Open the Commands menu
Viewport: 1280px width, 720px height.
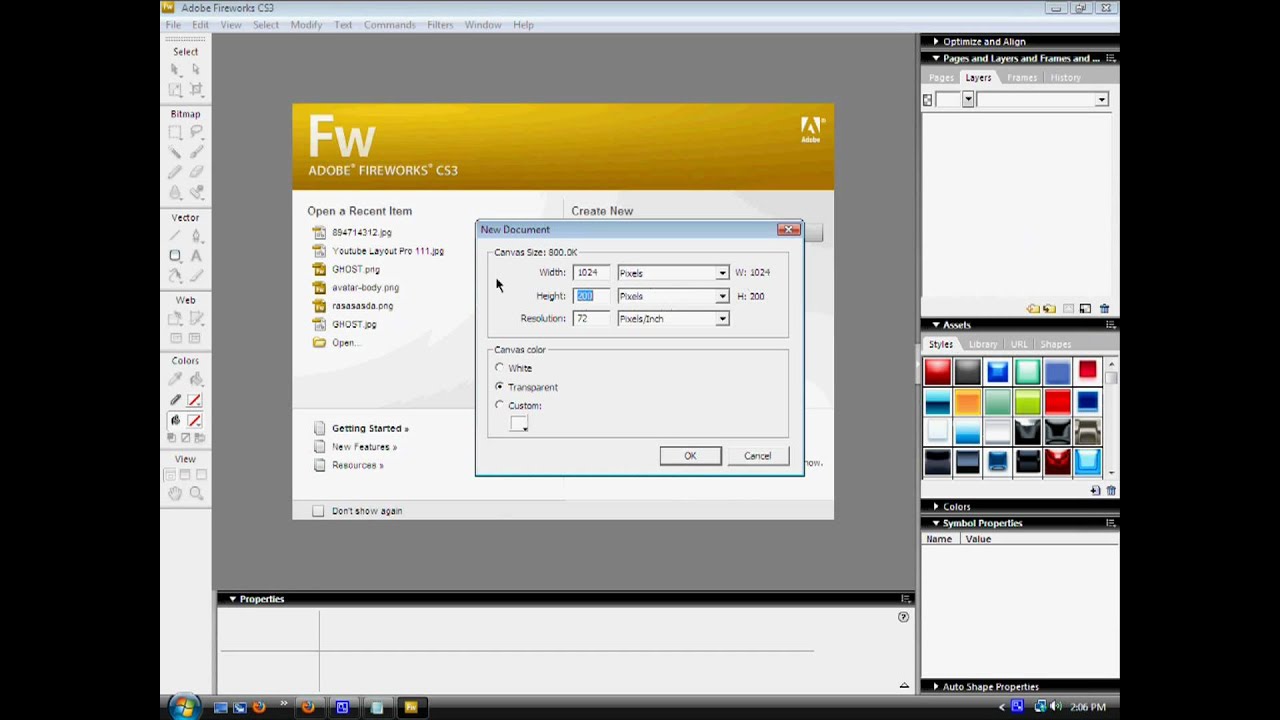tap(389, 25)
